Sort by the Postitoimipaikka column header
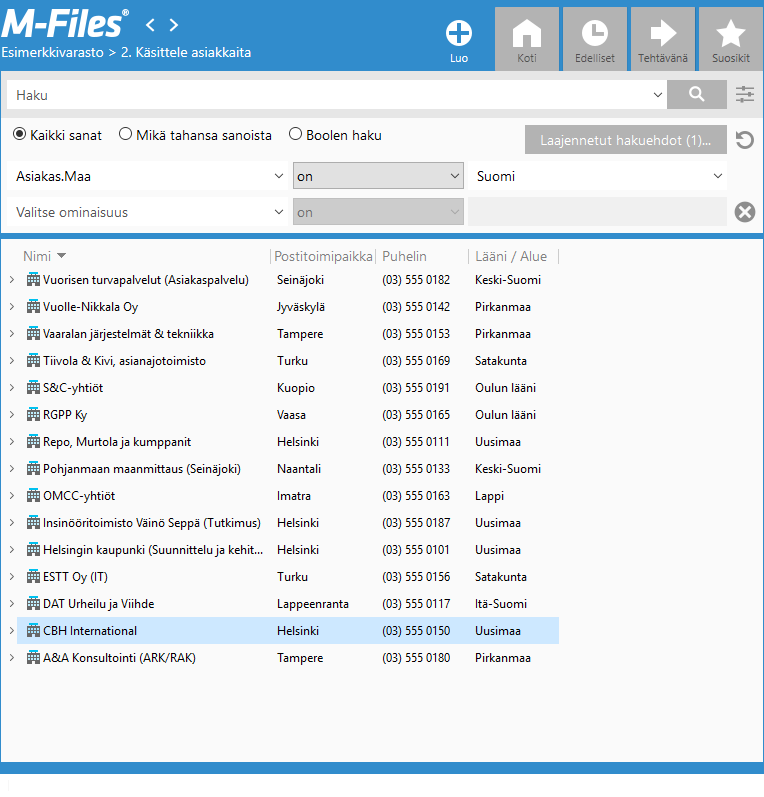 click(x=322, y=256)
